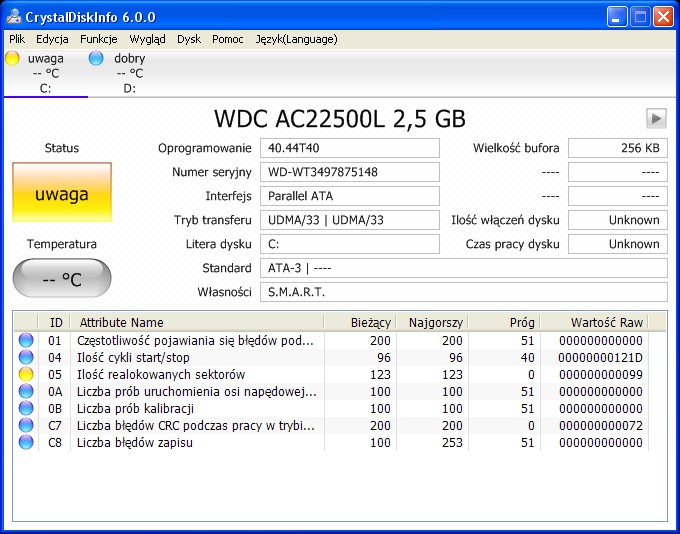Viewport: 680px width, 534px height.
Task: Click the yellow uwaga health status button
Action: click(x=62, y=192)
